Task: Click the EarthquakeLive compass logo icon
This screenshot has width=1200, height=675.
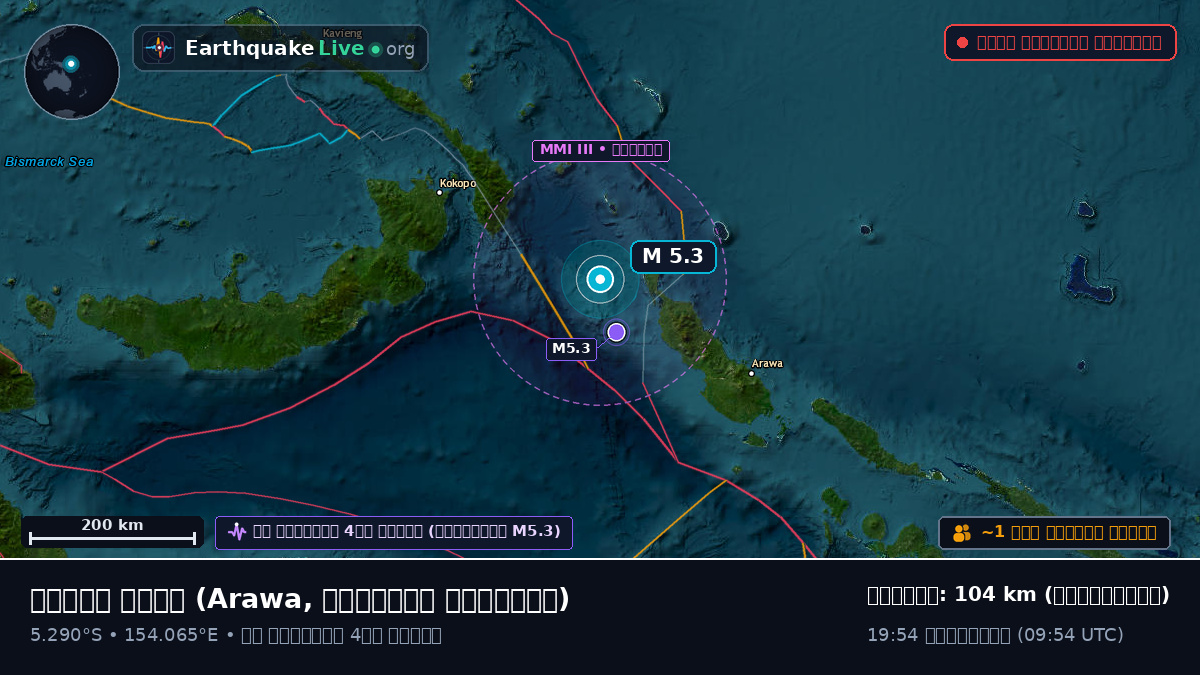Action: click(x=158, y=48)
